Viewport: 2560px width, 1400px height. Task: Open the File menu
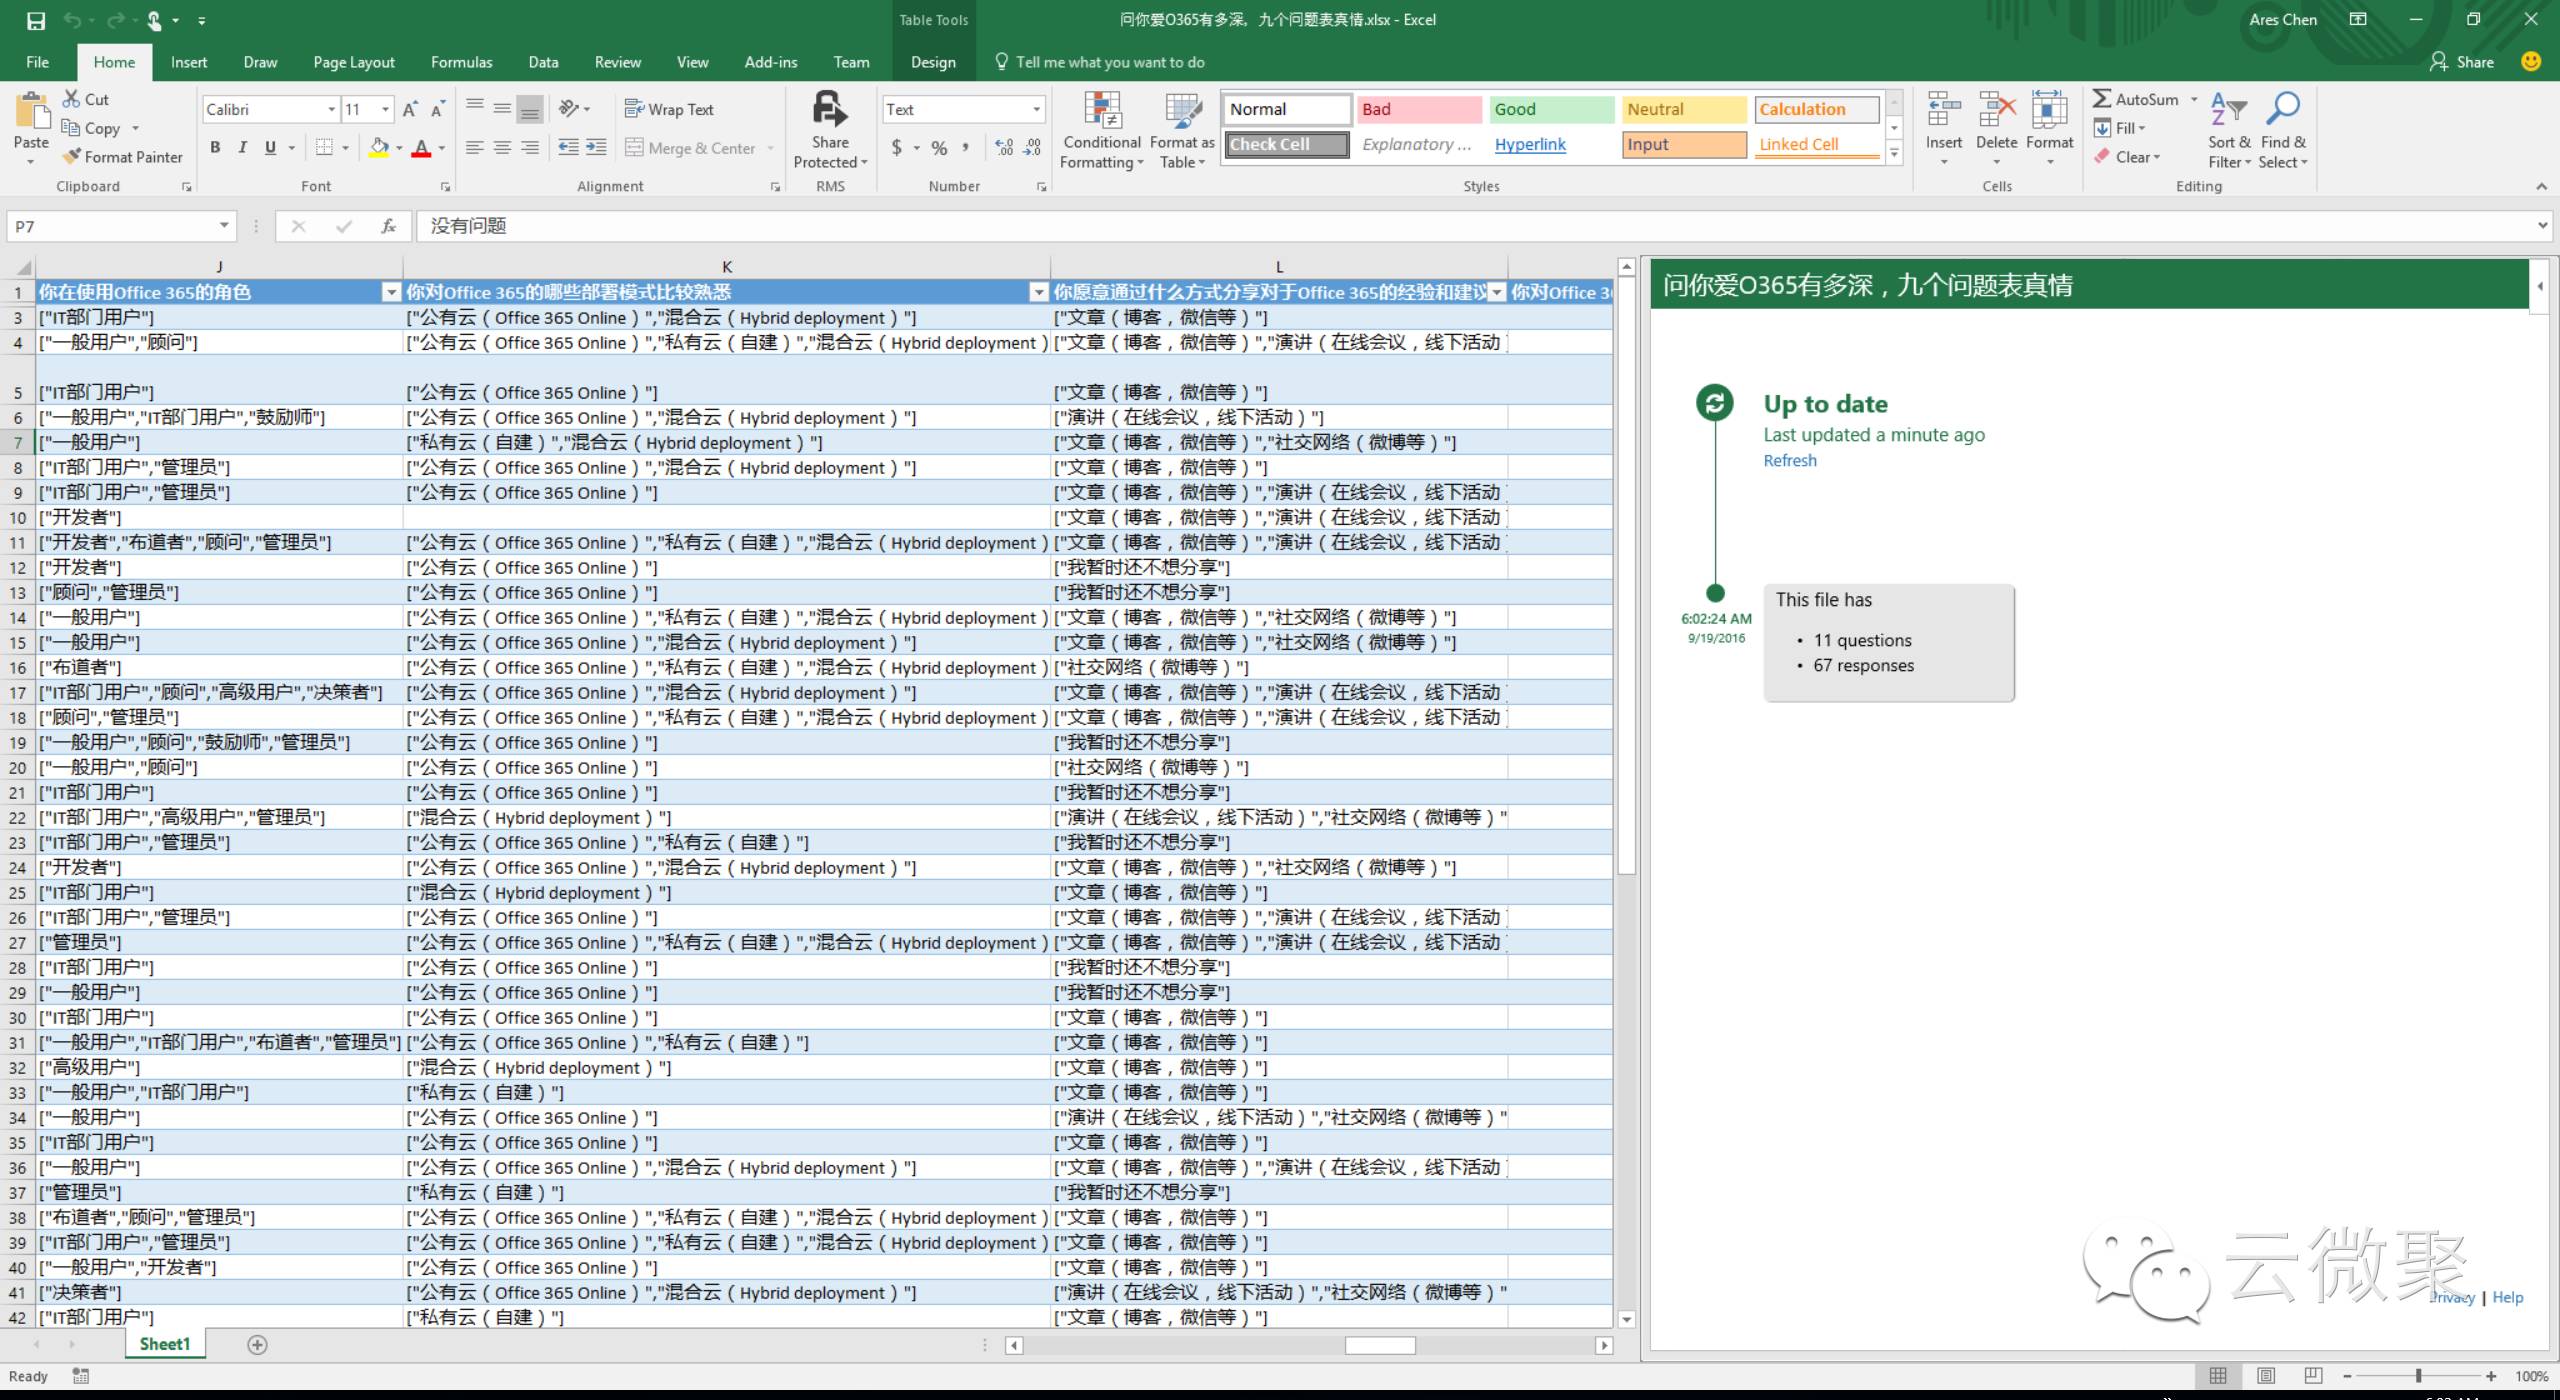point(37,62)
